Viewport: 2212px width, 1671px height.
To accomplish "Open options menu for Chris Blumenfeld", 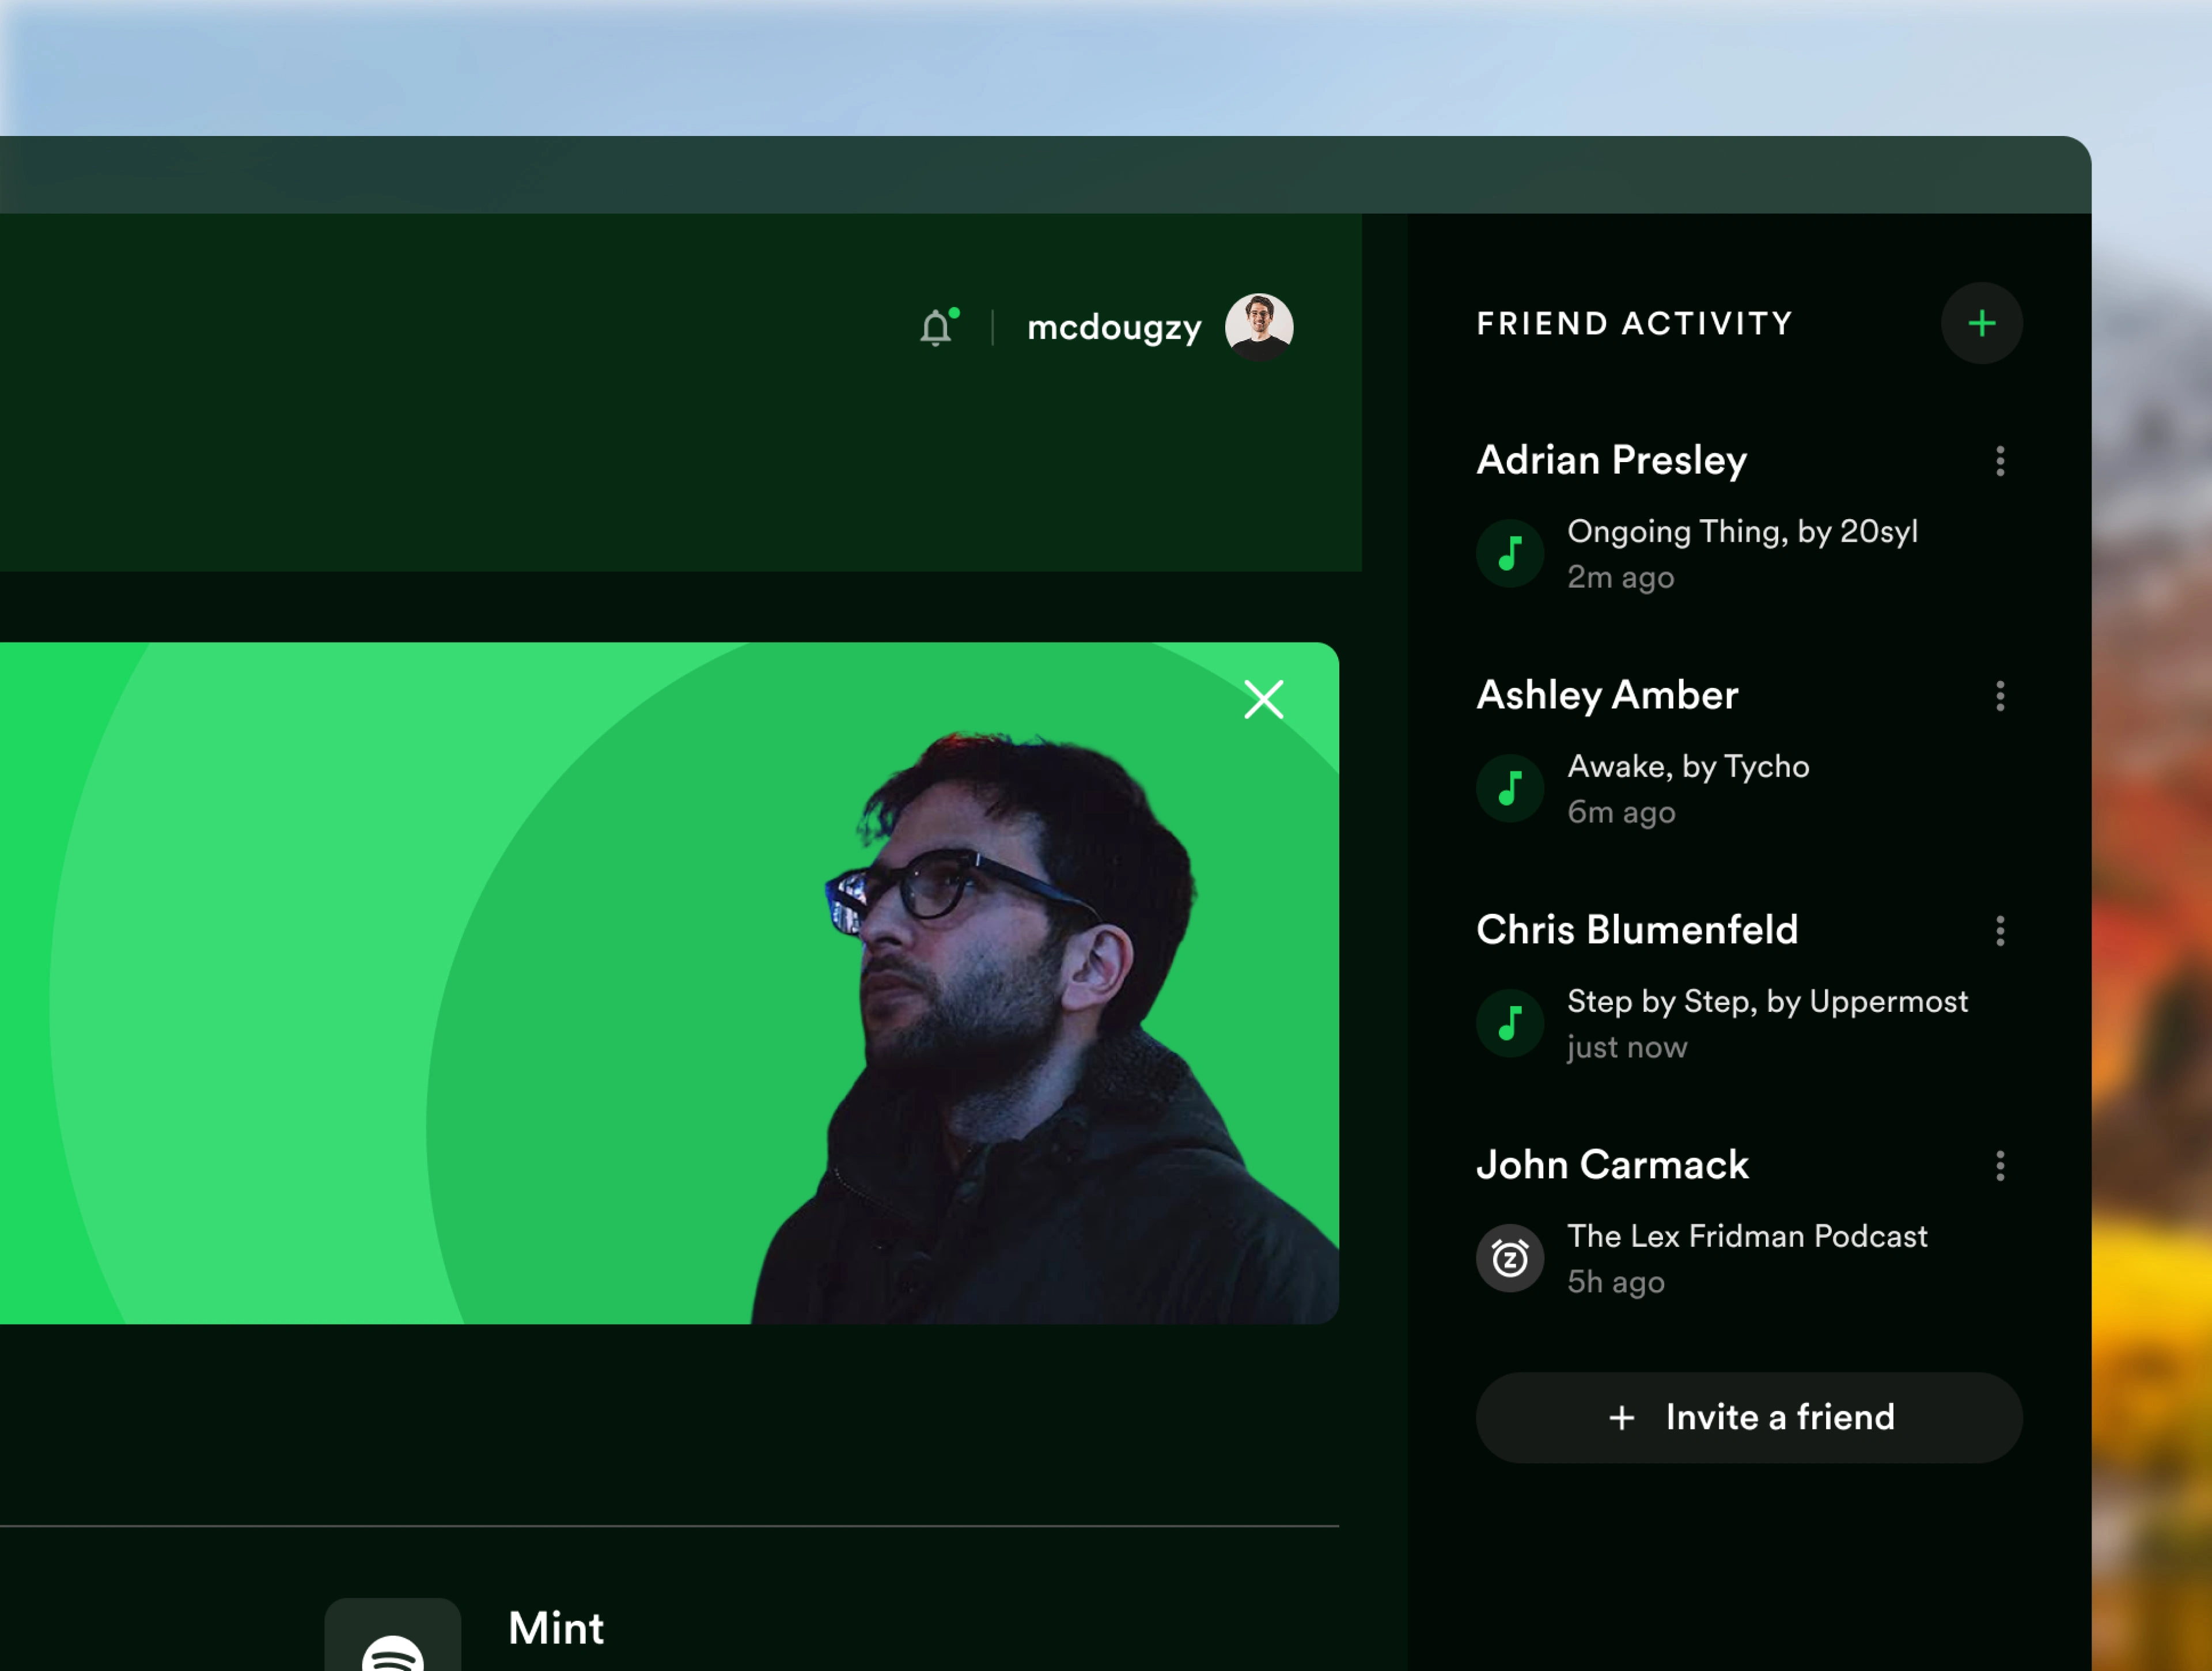I will coord(2000,931).
